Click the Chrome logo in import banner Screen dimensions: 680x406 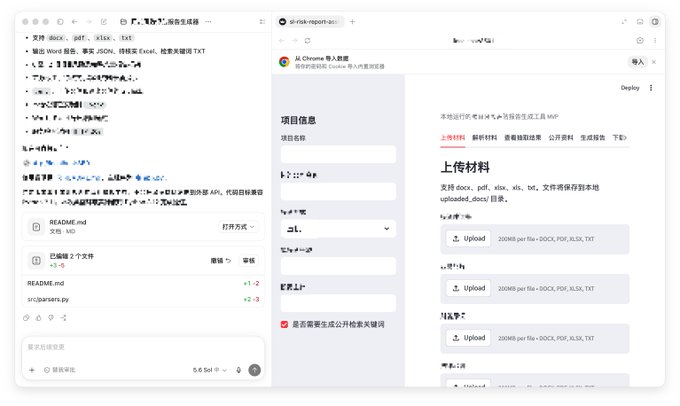[x=284, y=62]
